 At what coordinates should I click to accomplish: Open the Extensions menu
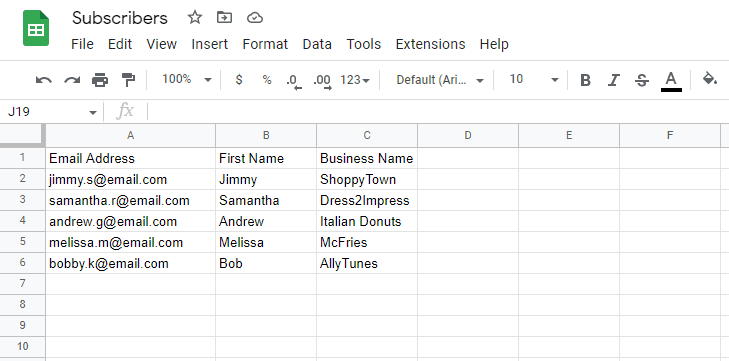tap(431, 44)
